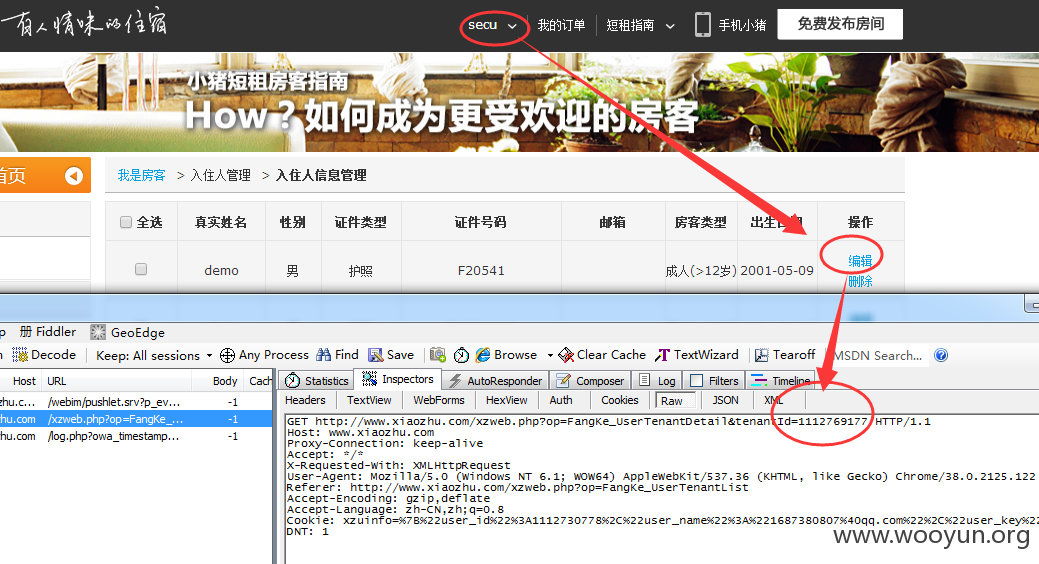This screenshot has height=564, width=1039.
Task: Click the camera screenshot icon
Action: (x=437, y=355)
